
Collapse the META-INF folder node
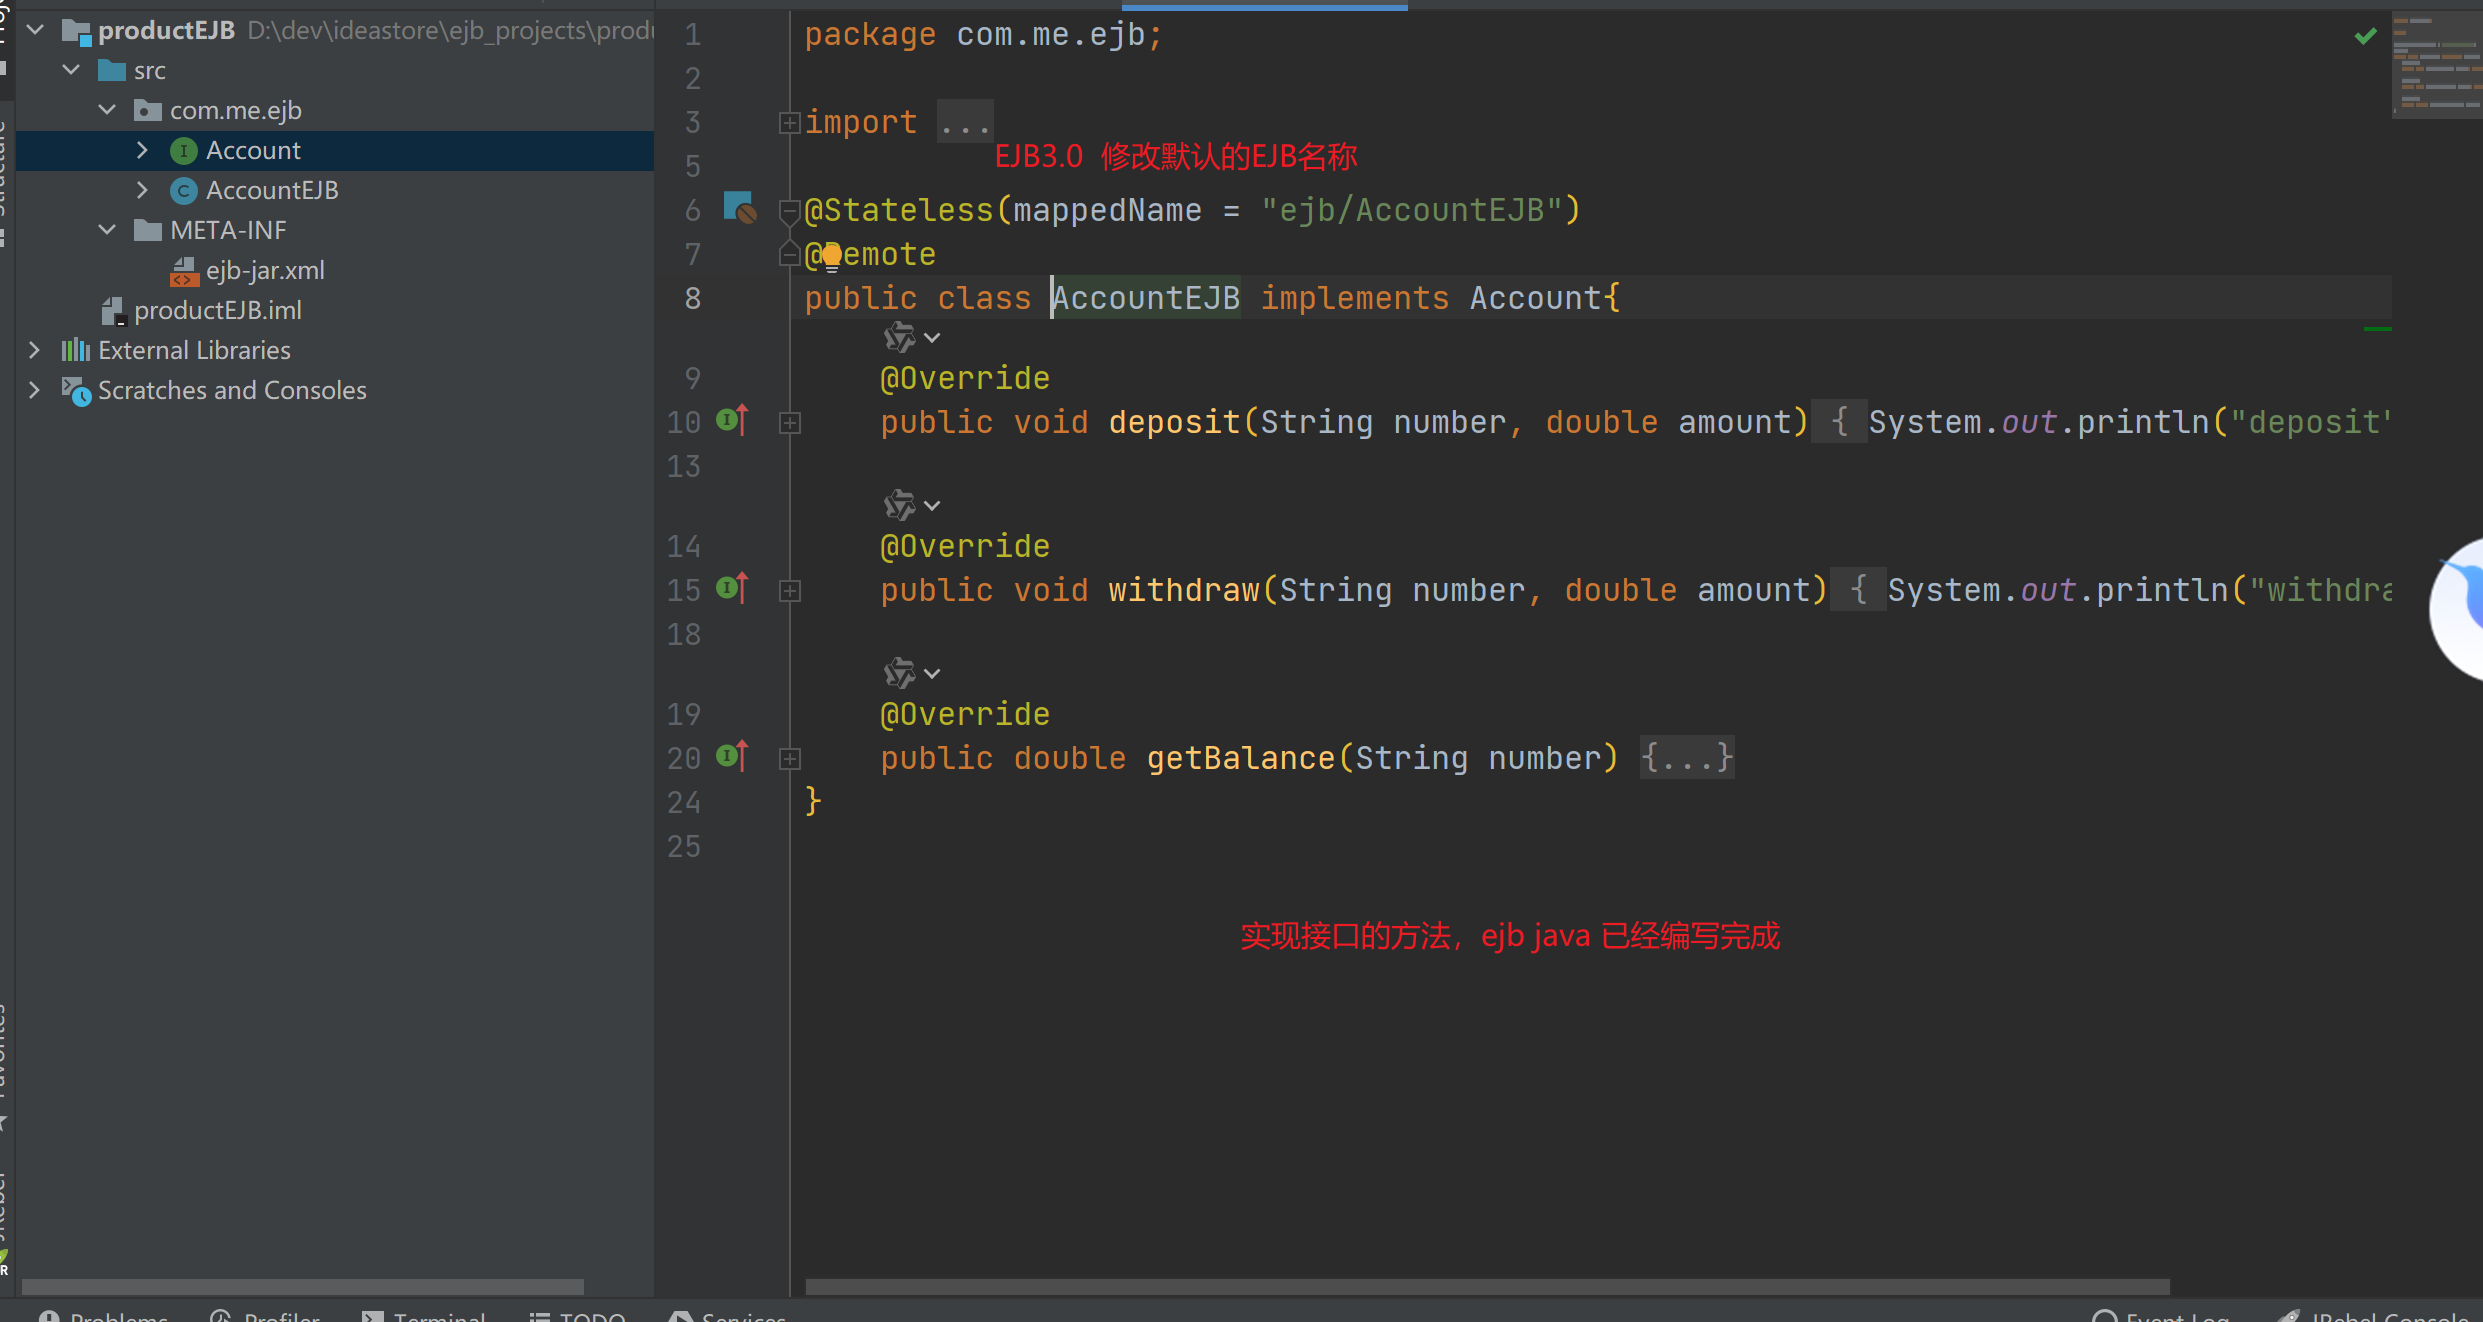108,230
